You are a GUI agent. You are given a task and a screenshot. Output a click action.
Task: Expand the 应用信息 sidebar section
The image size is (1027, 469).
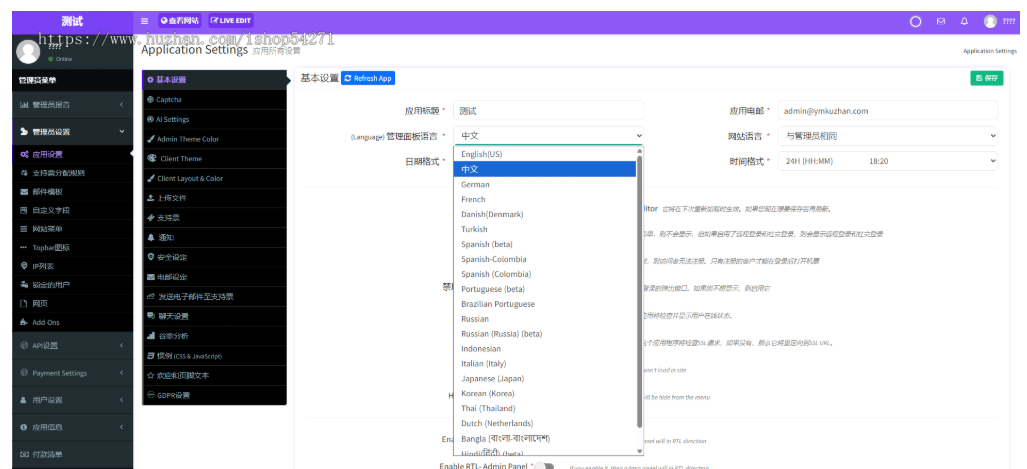click(72, 427)
